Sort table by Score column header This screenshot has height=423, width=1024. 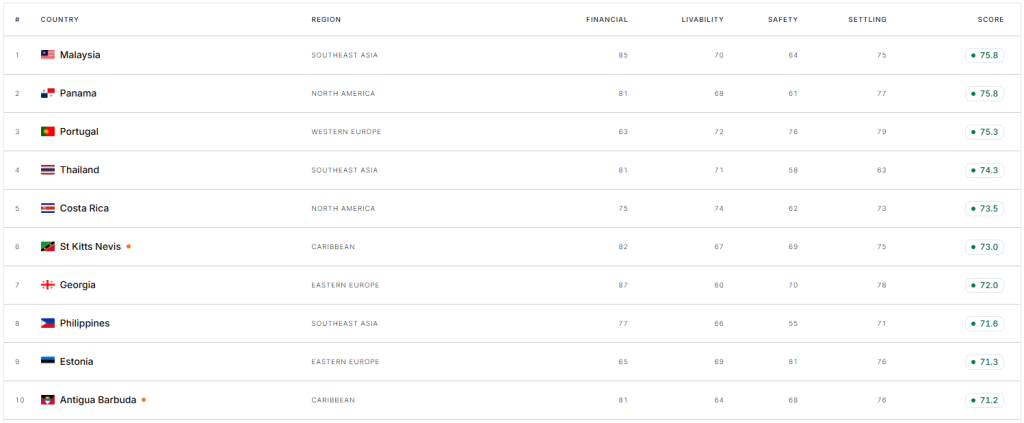[x=991, y=20]
